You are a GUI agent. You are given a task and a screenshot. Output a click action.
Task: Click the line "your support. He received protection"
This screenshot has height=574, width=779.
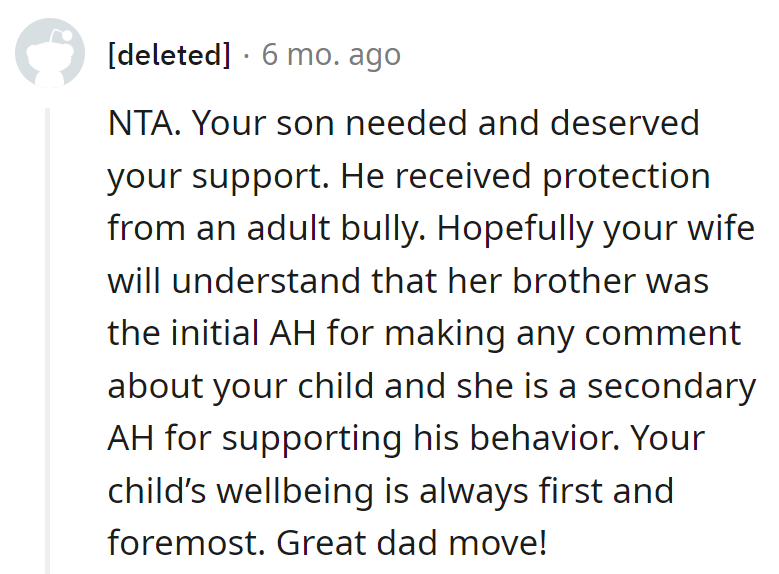point(409,176)
